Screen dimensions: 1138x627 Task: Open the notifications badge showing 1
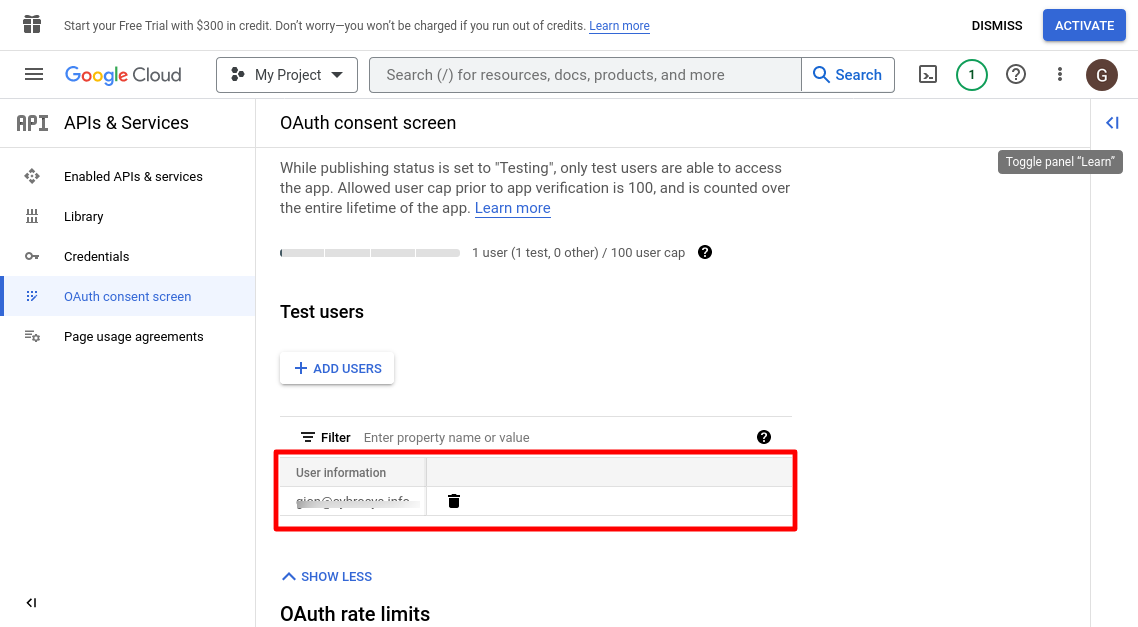pyautogui.click(x=971, y=75)
